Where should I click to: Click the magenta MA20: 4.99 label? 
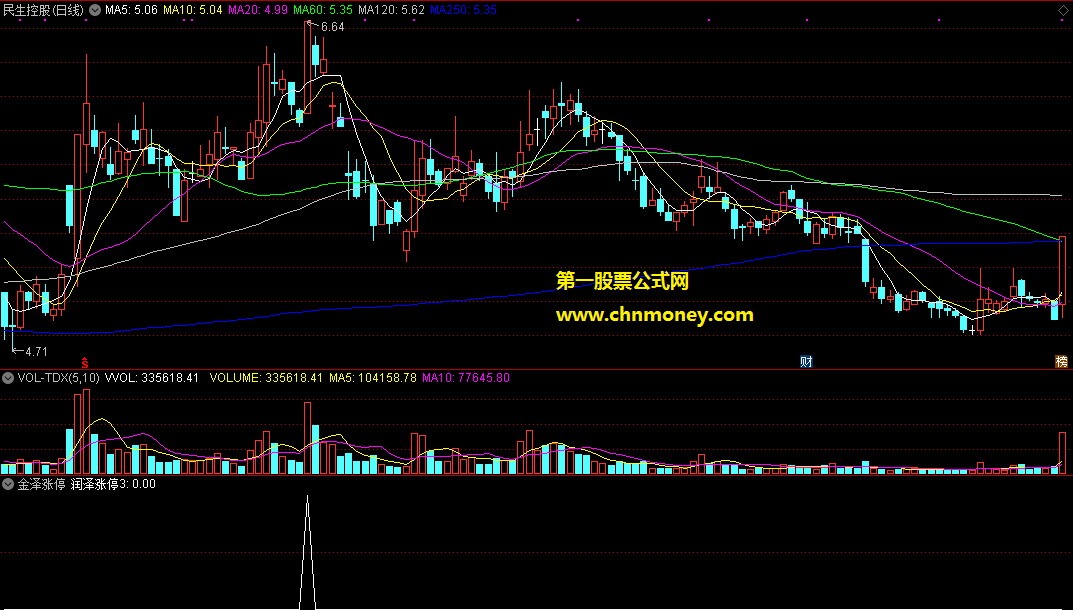coord(257,10)
